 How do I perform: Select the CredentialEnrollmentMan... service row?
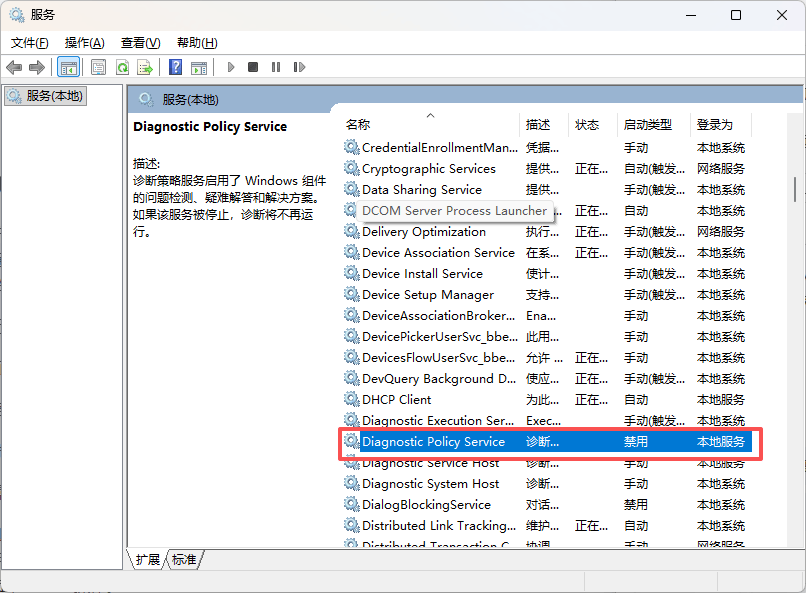546,148
